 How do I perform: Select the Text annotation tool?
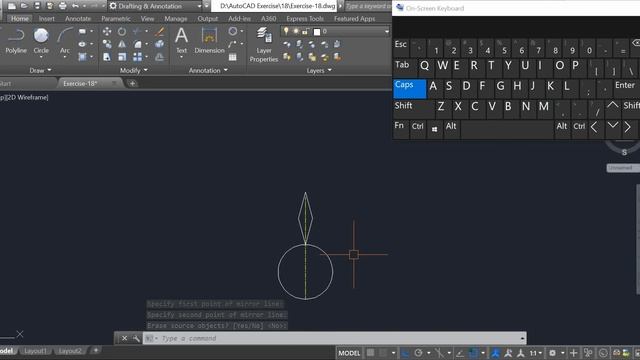(181, 40)
